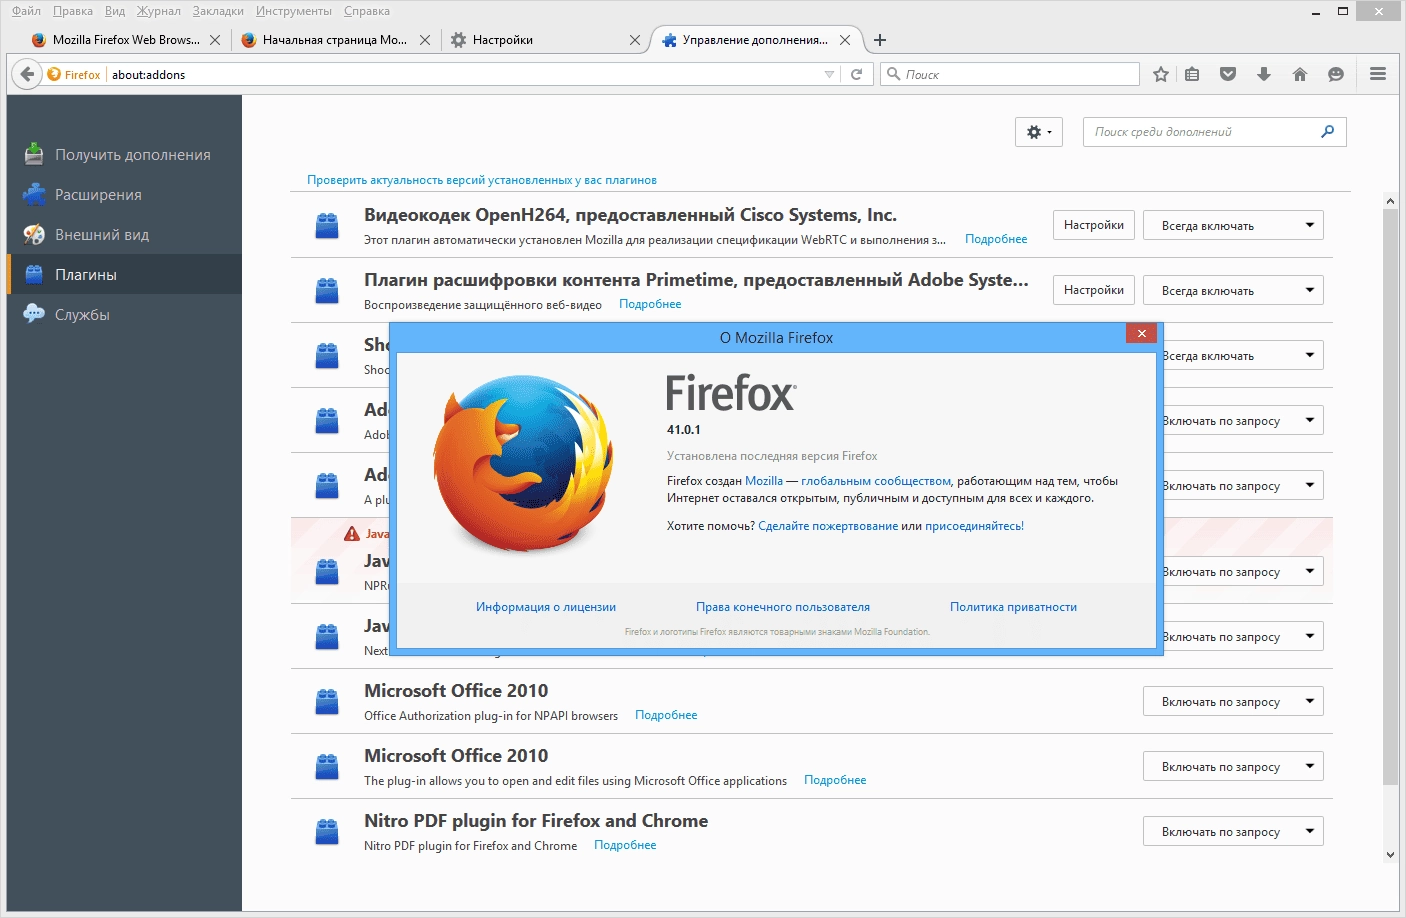Select Получить дополнения in sidebar
Image resolution: width=1406 pixels, height=918 pixels.
(124, 155)
